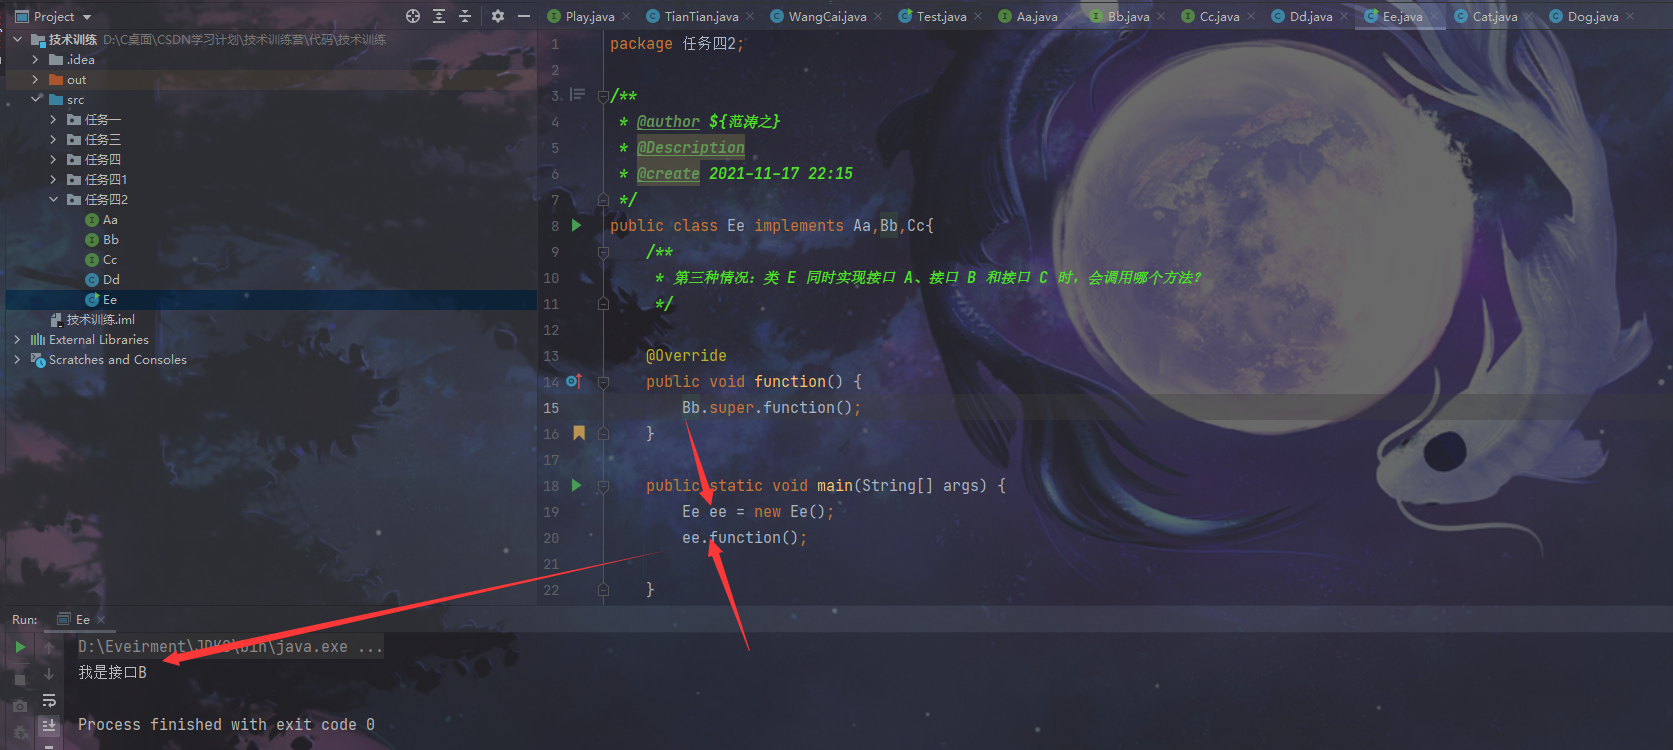Screen dimensions: 1673x750
Task: Click the console output 我是接口B
Action: (x=112, y=673)
